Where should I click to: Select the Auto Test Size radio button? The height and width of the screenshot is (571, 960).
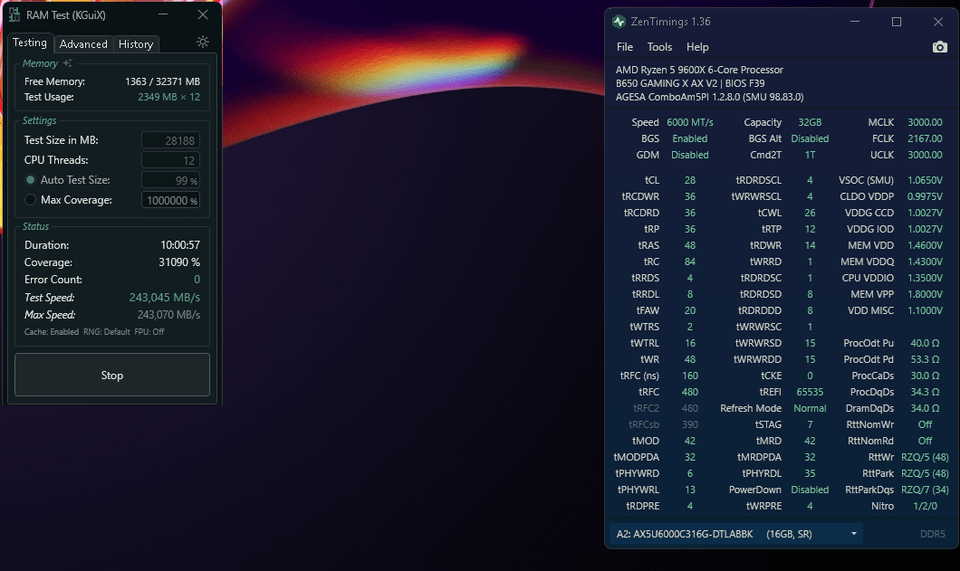point(30,180)
